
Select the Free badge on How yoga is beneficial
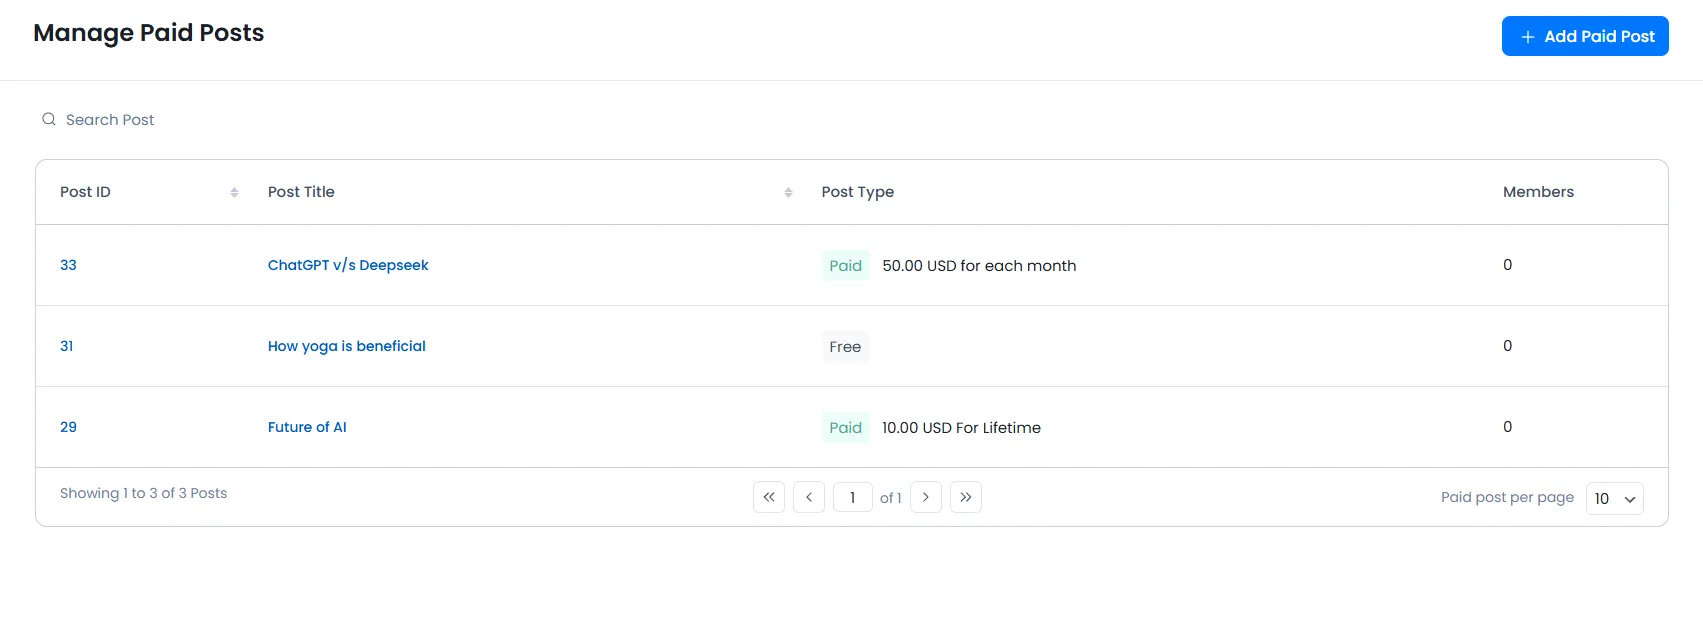tap(845, 346)
